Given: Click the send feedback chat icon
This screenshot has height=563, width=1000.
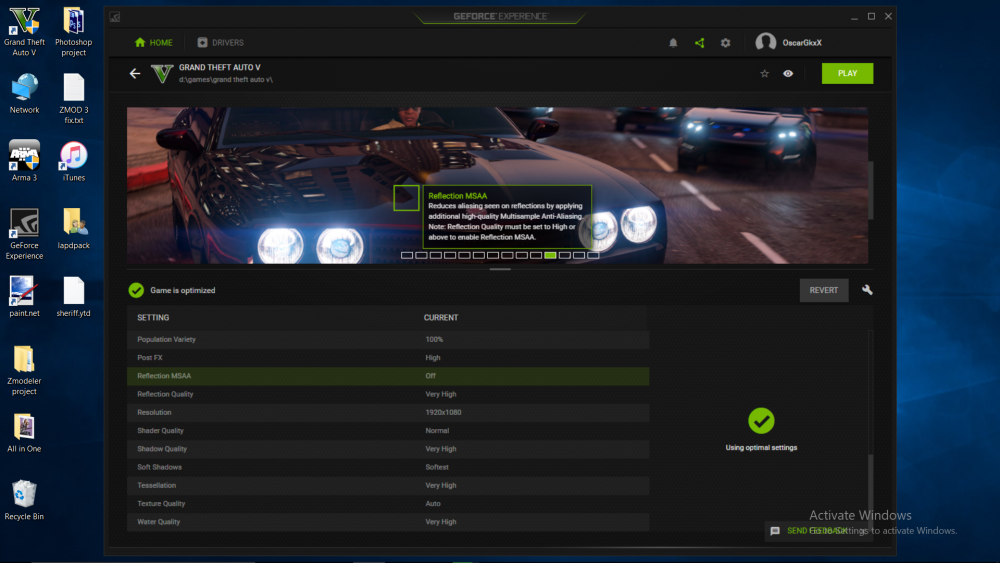Looking at the screenshot, I should [x=775, y=530].
